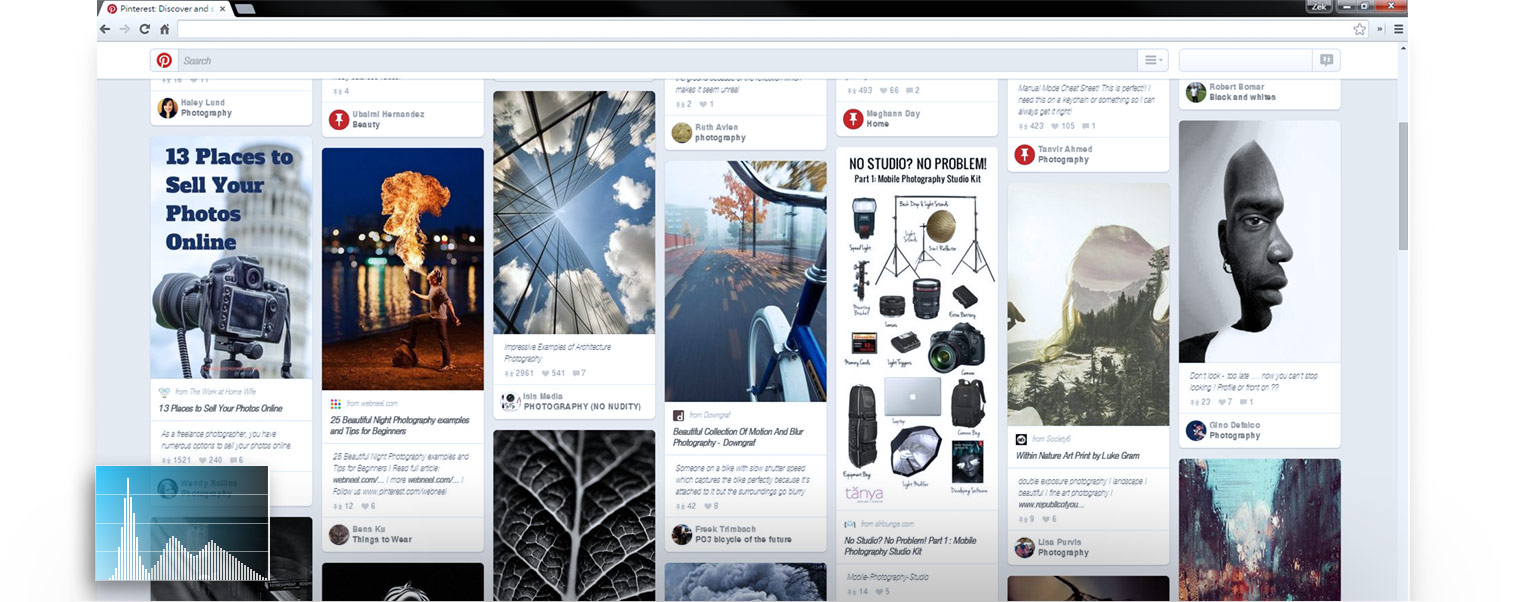
Task: Click the profile name field beside notifications
Action: click(1245, 60)
